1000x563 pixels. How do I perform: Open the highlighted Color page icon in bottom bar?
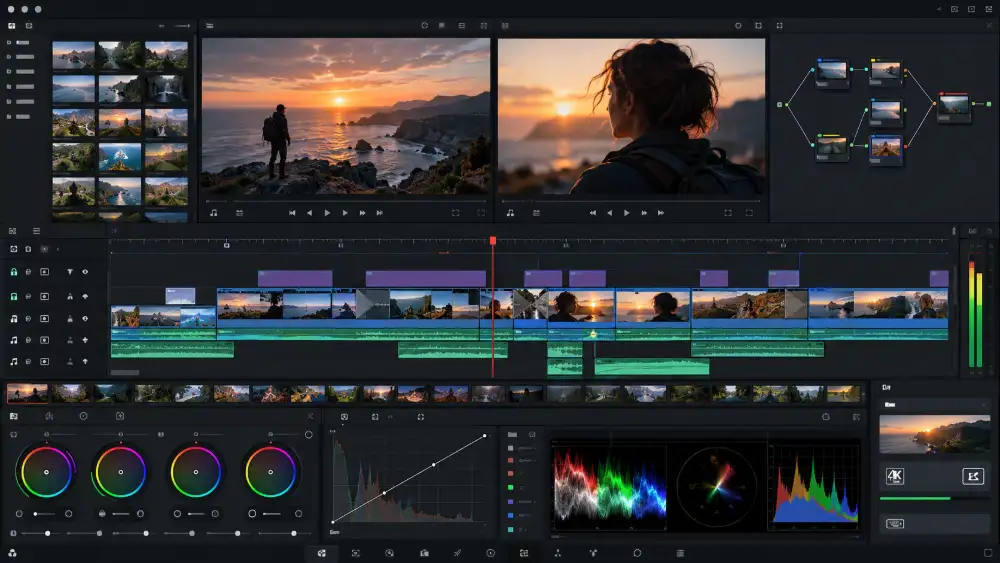coord(322,553)
